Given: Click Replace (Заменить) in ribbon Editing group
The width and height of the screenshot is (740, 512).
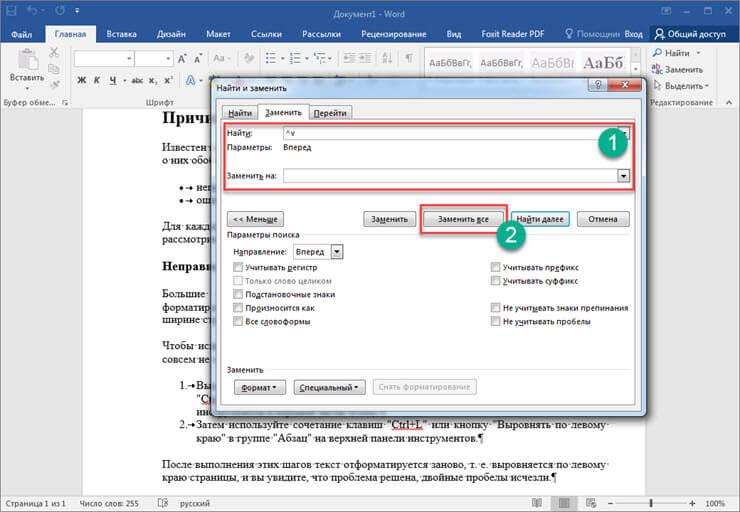Looking at the screenshot, I should click(677, 69).
